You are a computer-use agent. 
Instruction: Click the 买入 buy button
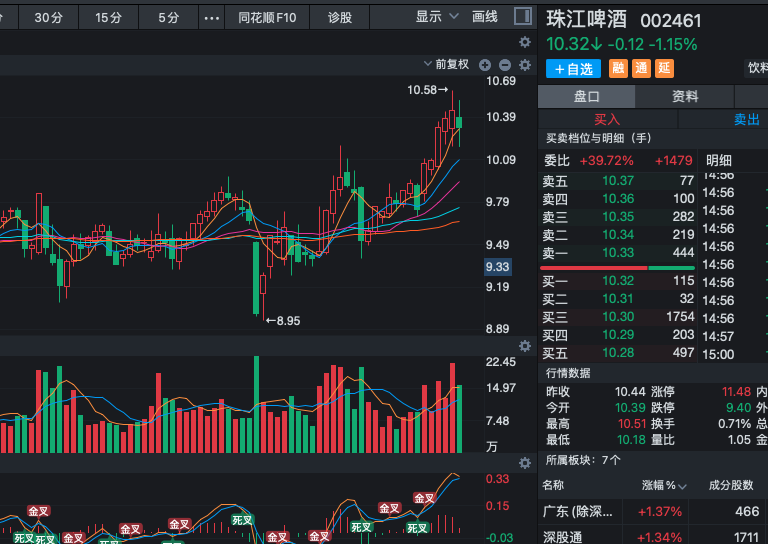pos(607,119)
